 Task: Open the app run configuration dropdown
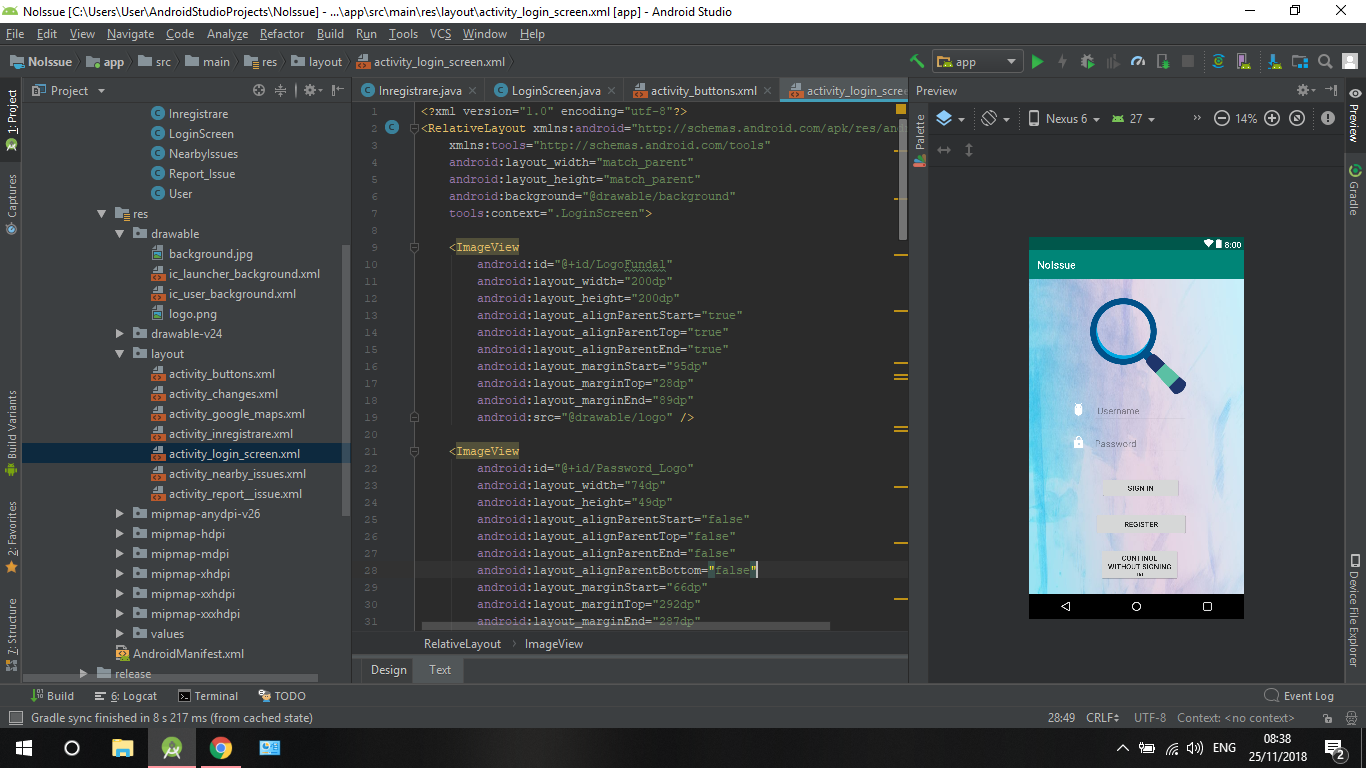click(978, 62)
